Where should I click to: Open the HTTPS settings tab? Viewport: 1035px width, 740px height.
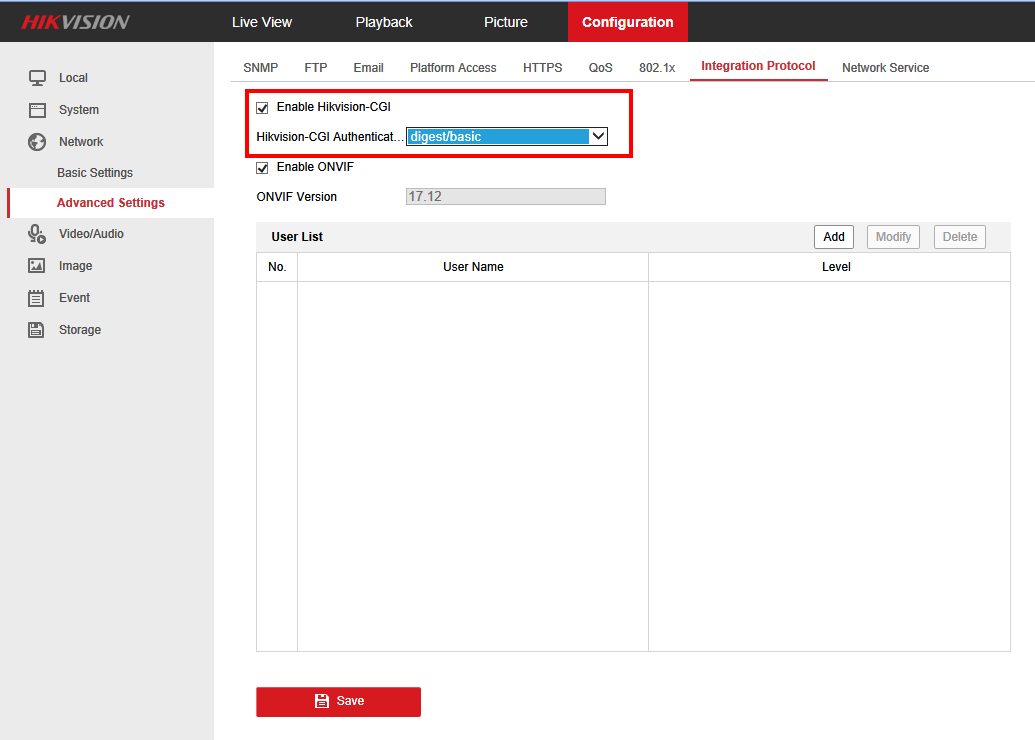(542, 67)
